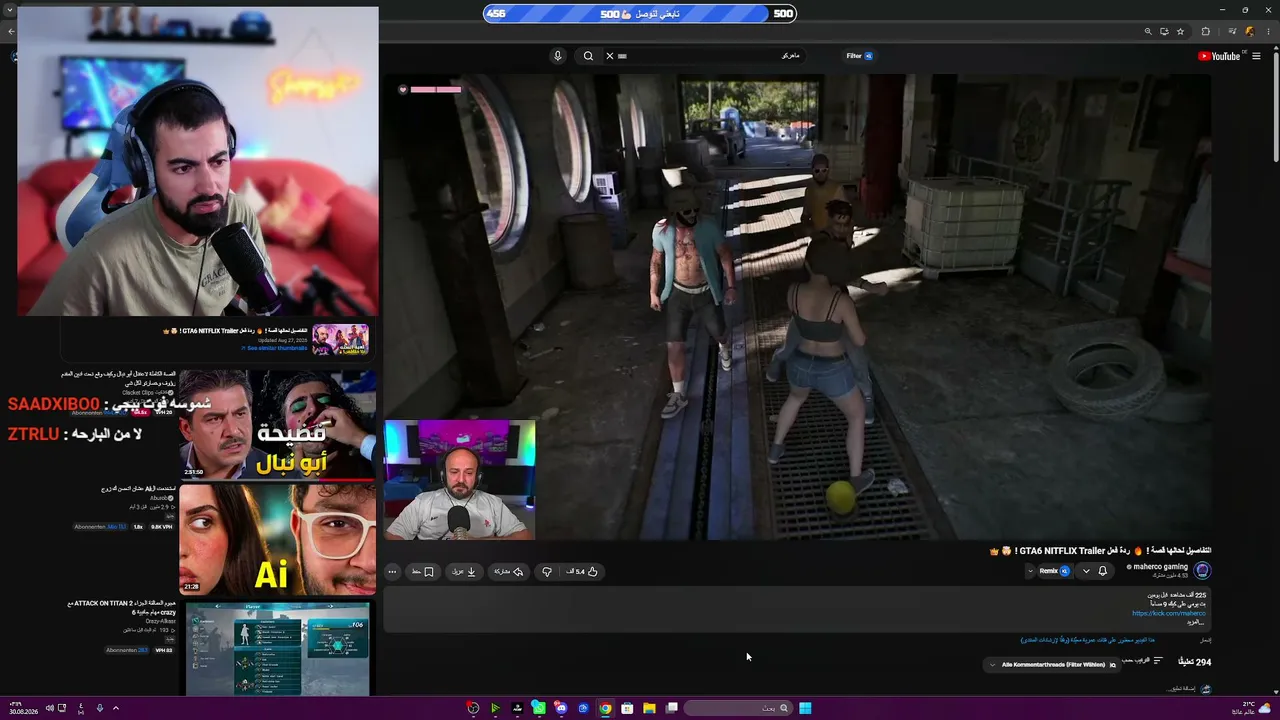Open the kick.com/maherco link in description

pyautogui.click(x=1168, y=613)
